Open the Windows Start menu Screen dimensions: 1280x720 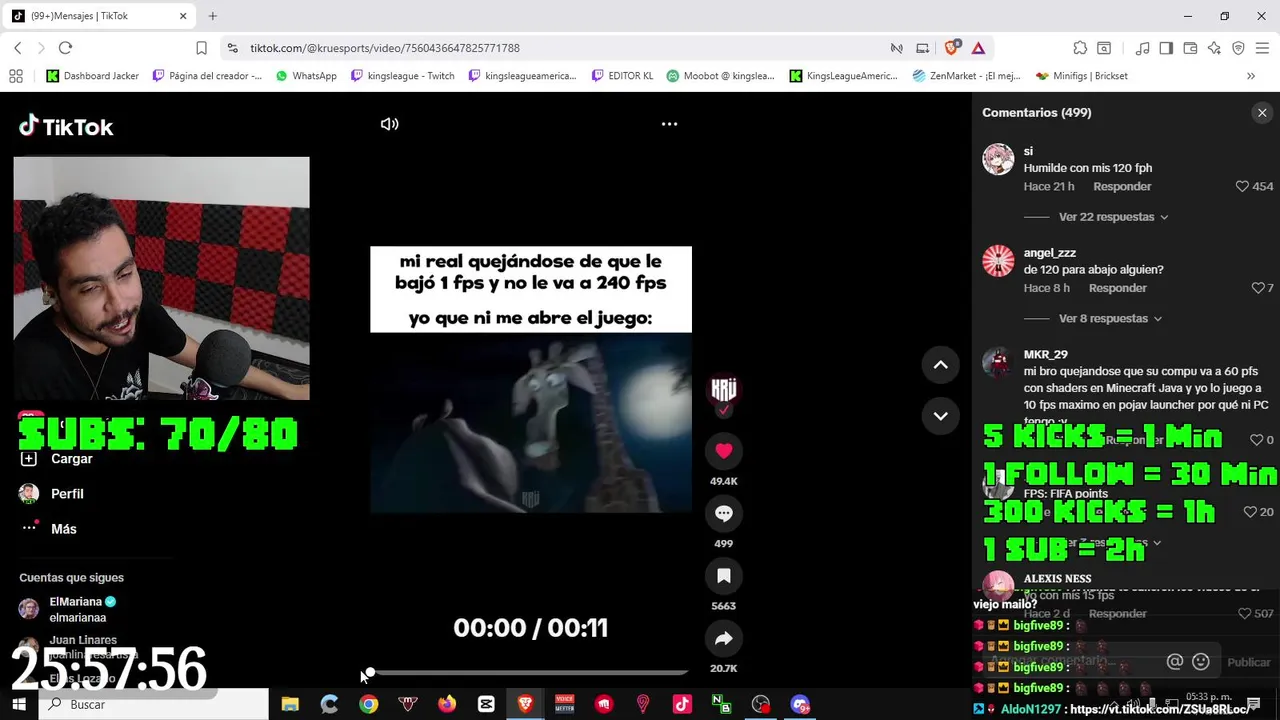coord(18,704)
